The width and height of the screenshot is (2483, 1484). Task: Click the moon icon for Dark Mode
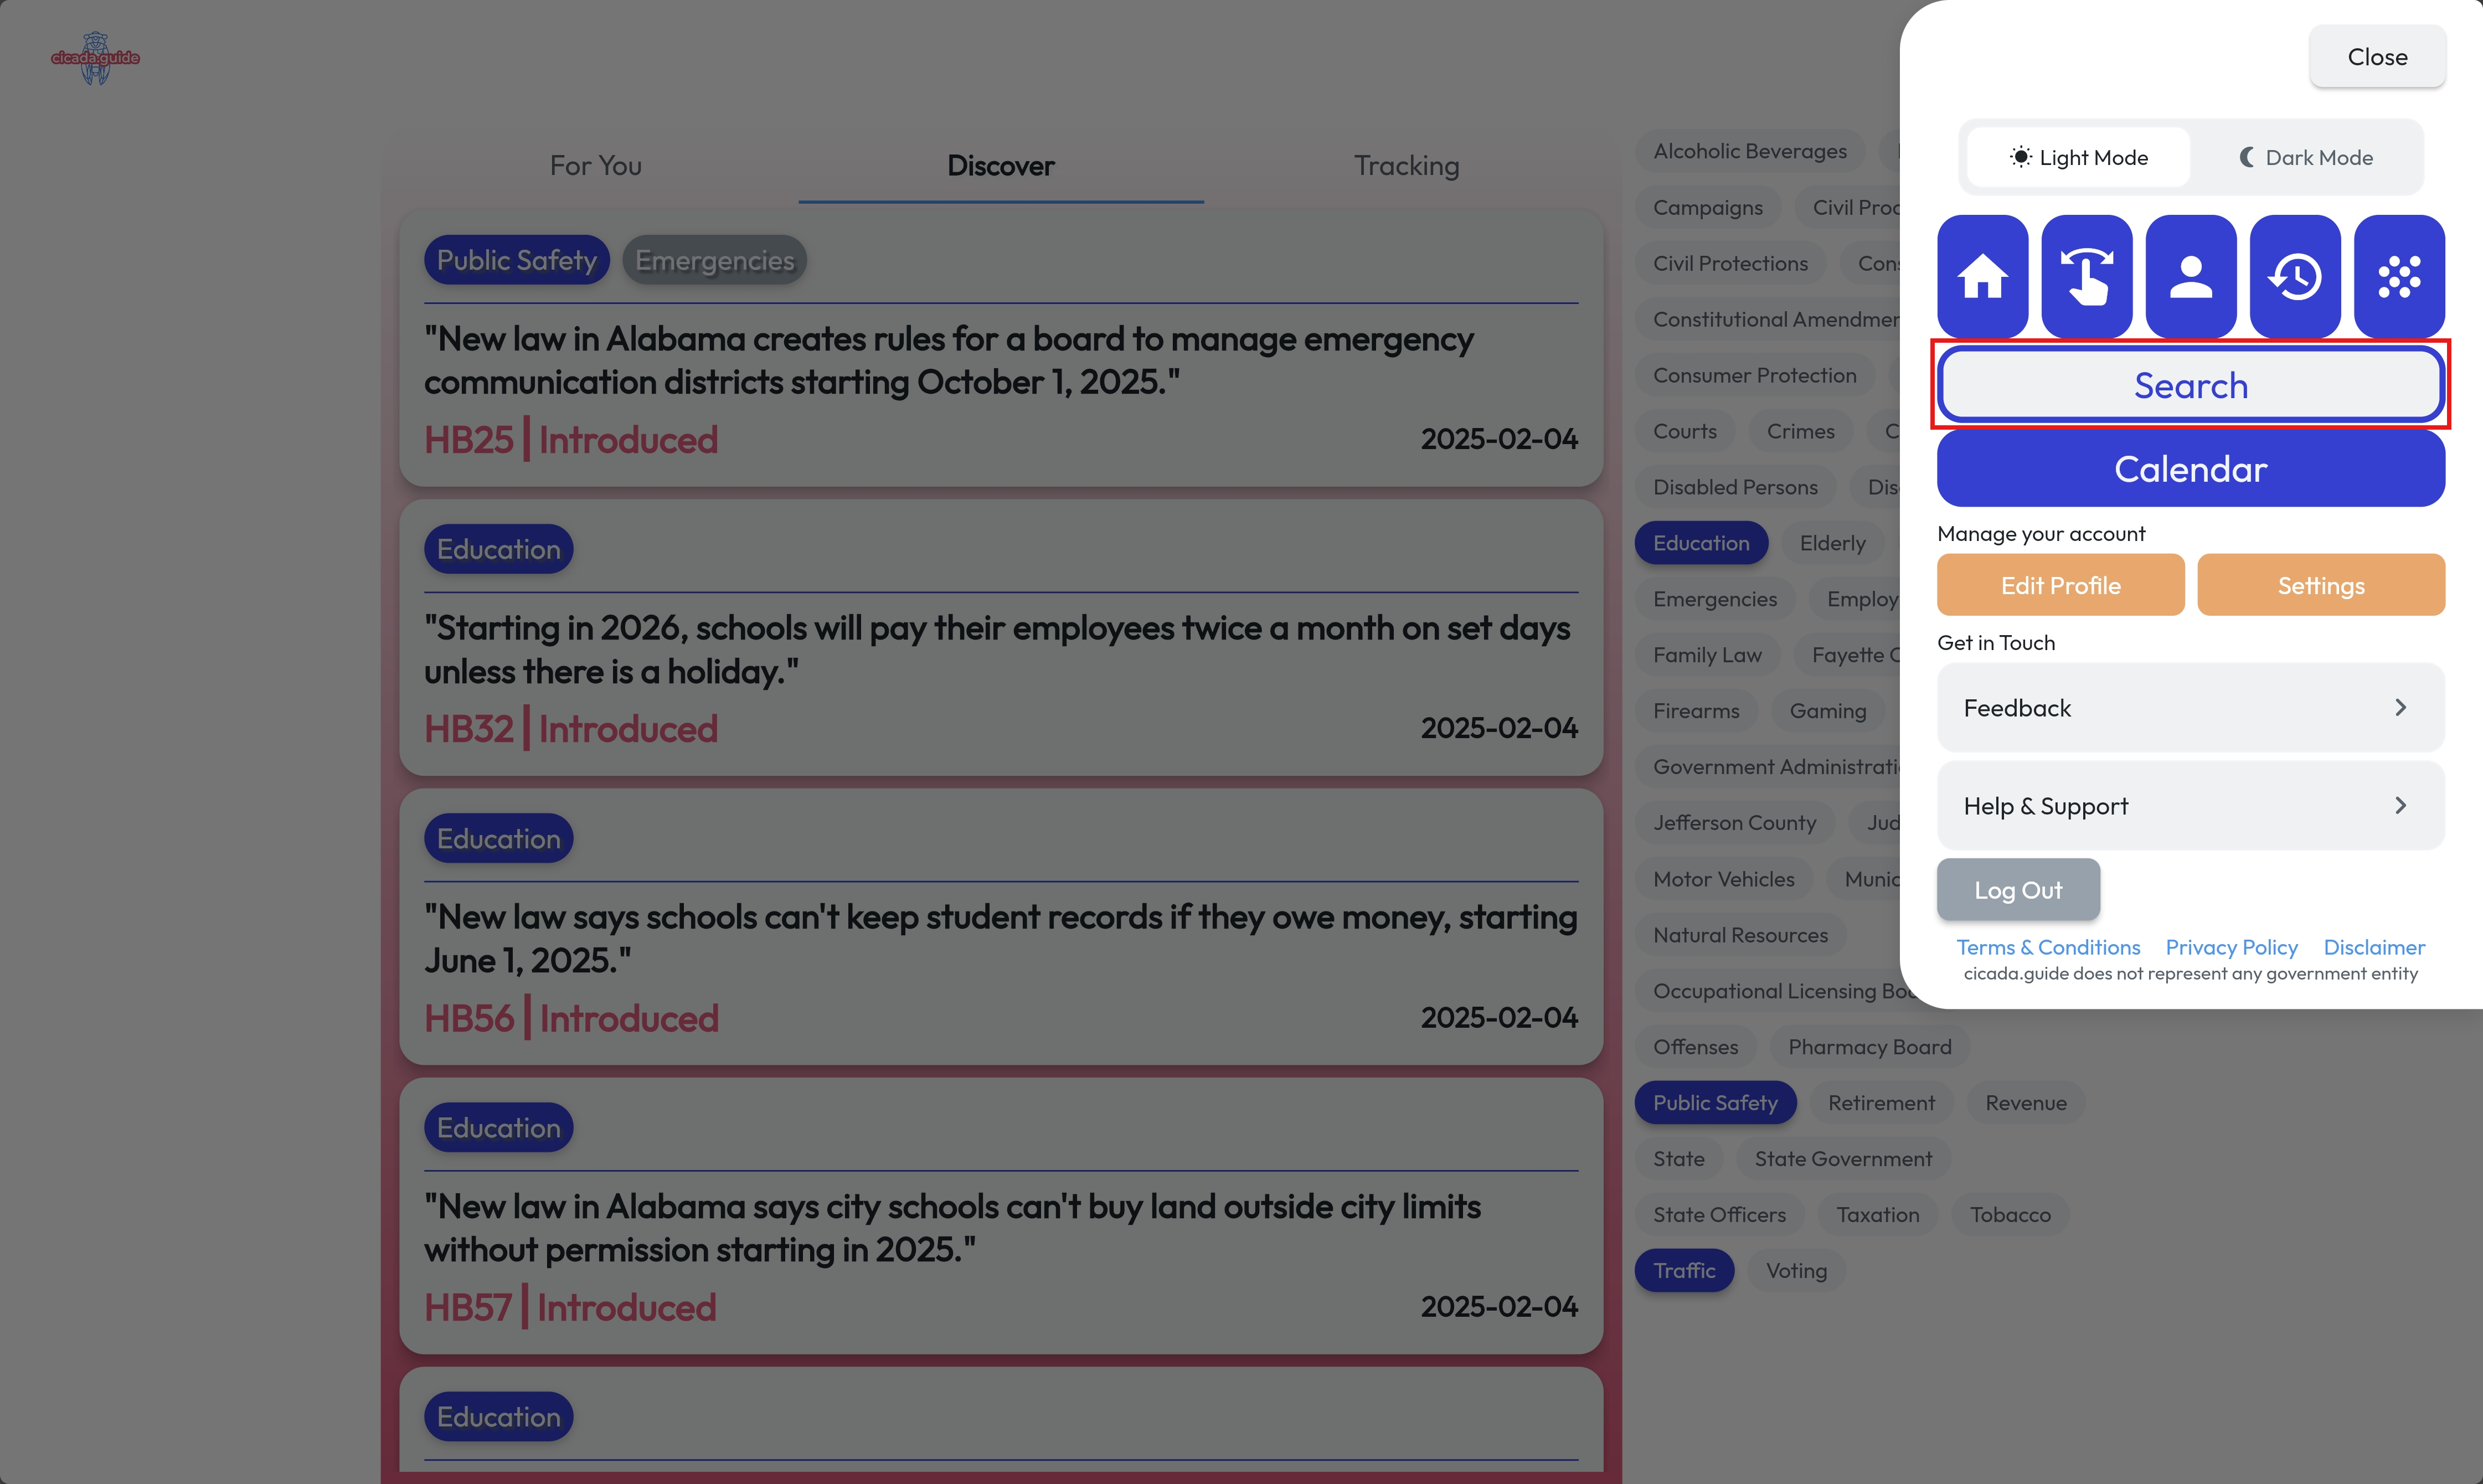click(2246, 157)
